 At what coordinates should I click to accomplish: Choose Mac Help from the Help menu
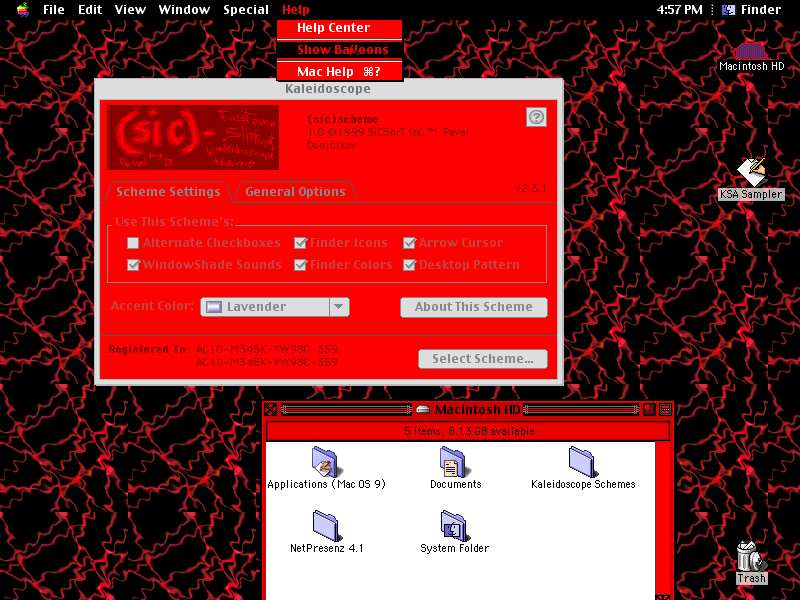(x=339, y=71)
